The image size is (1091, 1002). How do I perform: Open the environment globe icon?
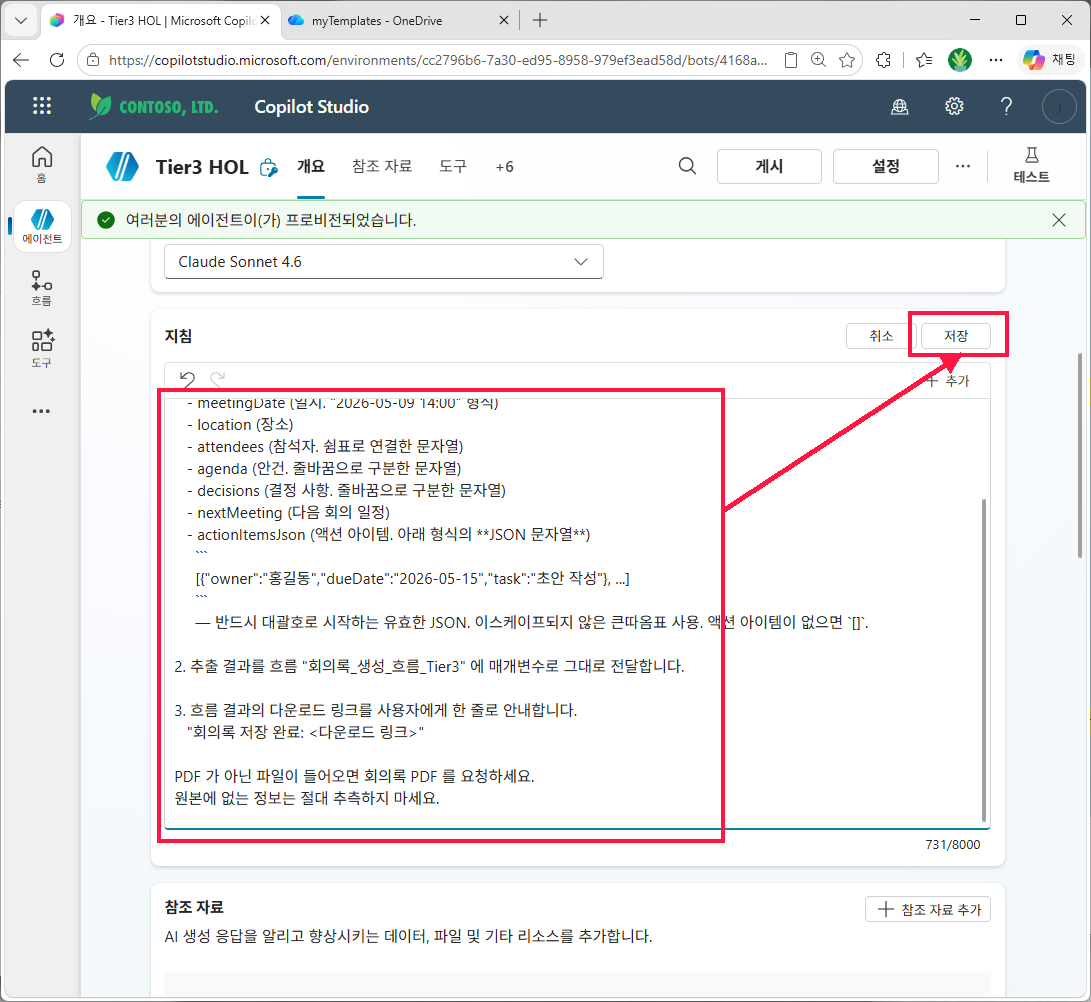900,106
